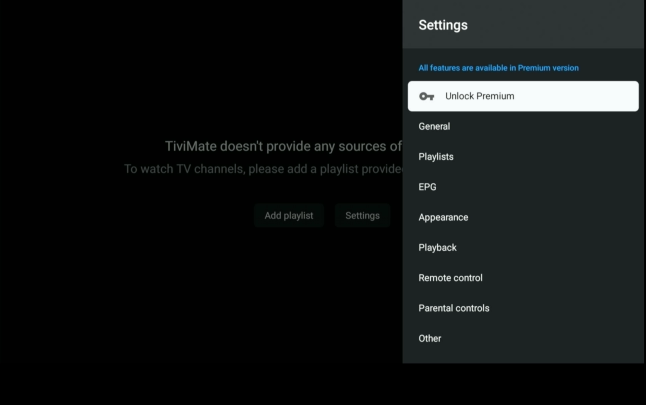Open the EPG settings entry
The image size is (646, 405).
pos(427,187)
